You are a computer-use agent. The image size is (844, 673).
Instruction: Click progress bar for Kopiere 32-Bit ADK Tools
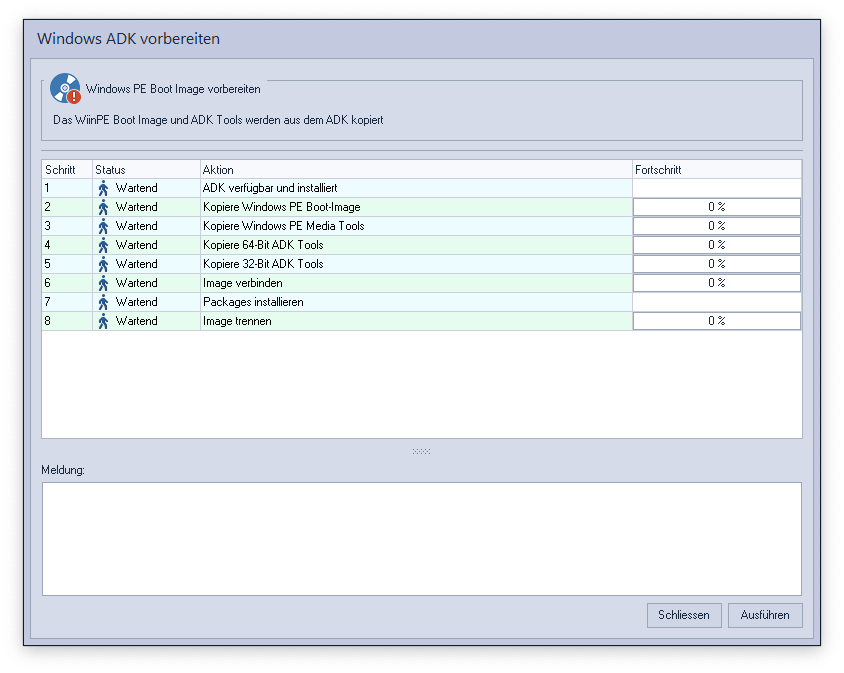[x=716, y=264]
